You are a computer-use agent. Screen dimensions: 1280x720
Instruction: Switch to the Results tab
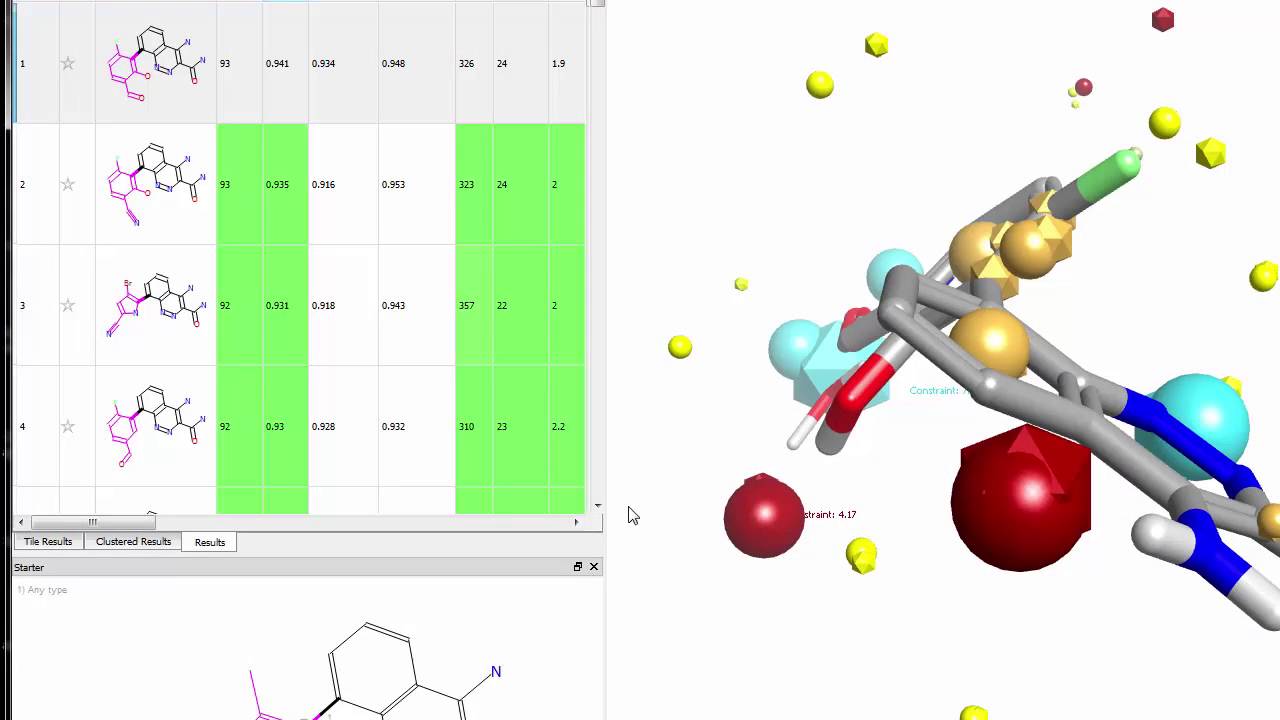point(210,542)
